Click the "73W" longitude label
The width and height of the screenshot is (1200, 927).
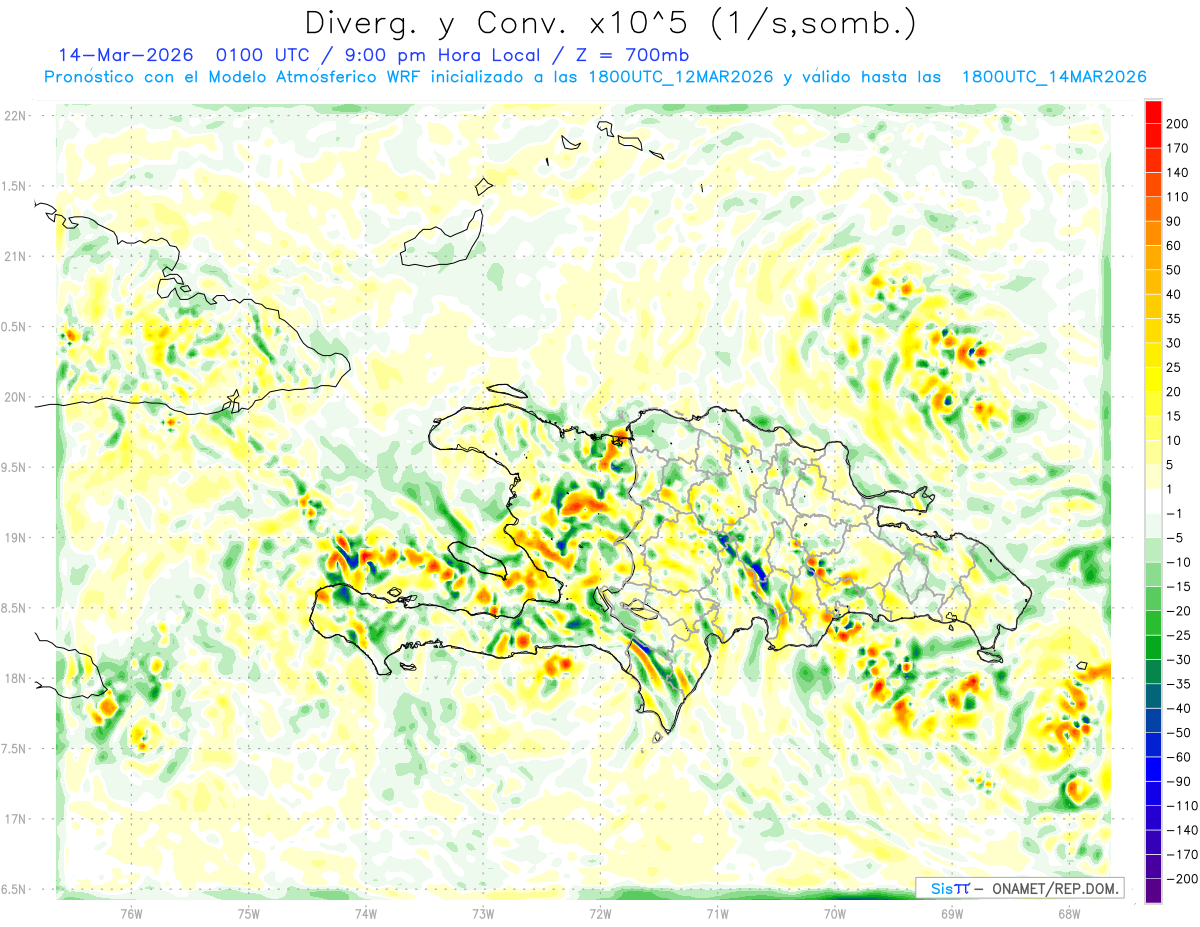[483, 913]
